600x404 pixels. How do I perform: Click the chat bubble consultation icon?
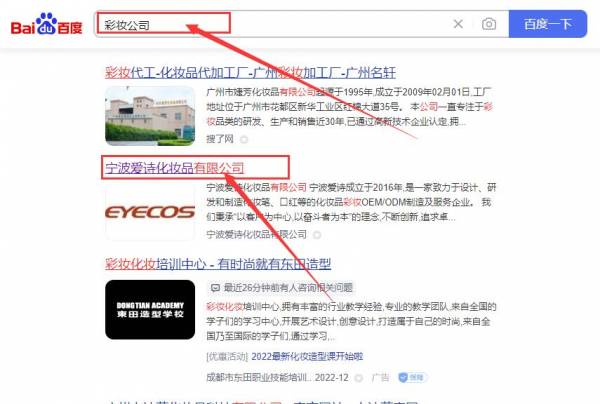[x=215, y=288]
